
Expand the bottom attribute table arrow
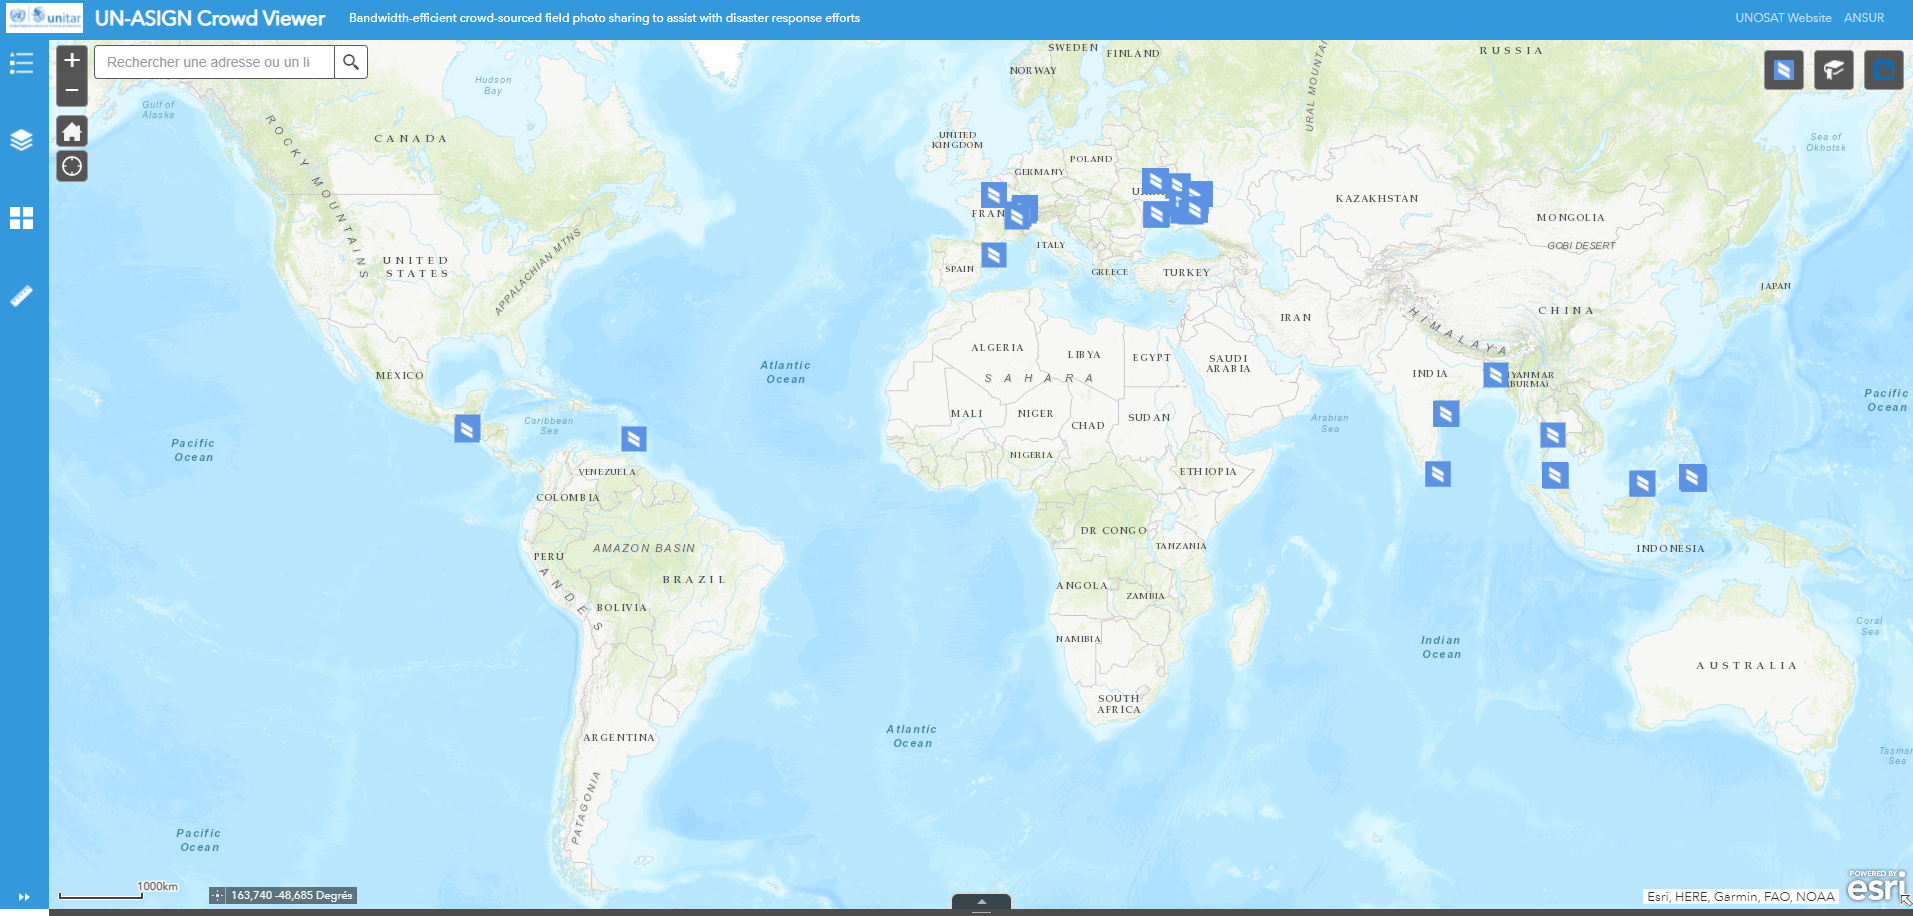click(x=981, y=902)
